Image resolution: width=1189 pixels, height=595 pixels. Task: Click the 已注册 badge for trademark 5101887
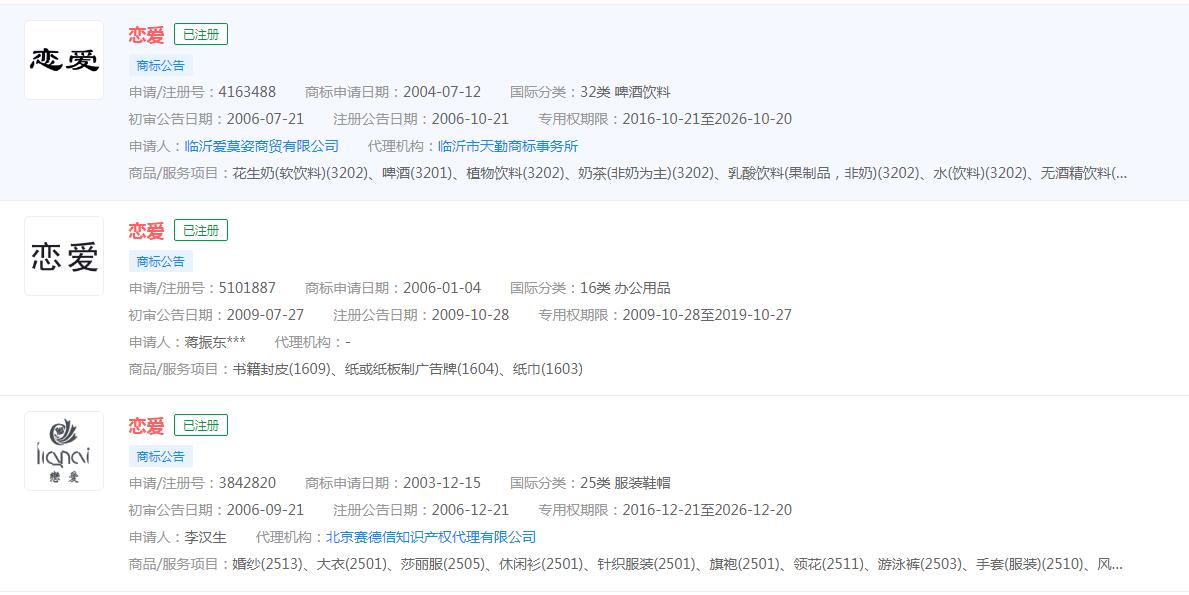pyautogui.click(x=201, y=230)
